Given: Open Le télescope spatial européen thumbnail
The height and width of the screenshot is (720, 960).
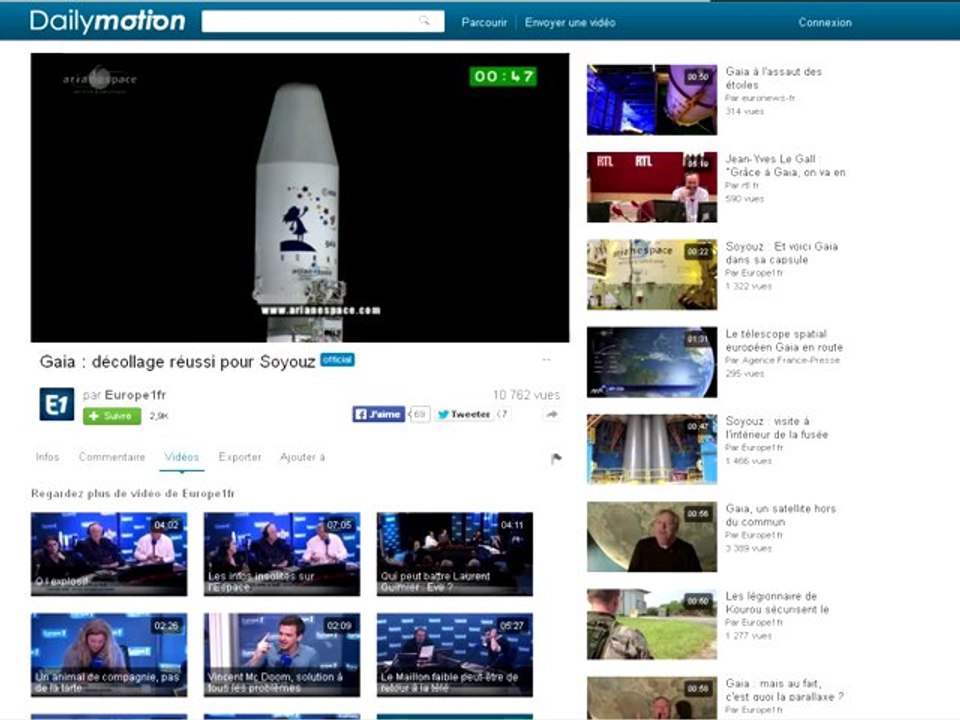Looking at the screenshot, I should click(652, 362).
